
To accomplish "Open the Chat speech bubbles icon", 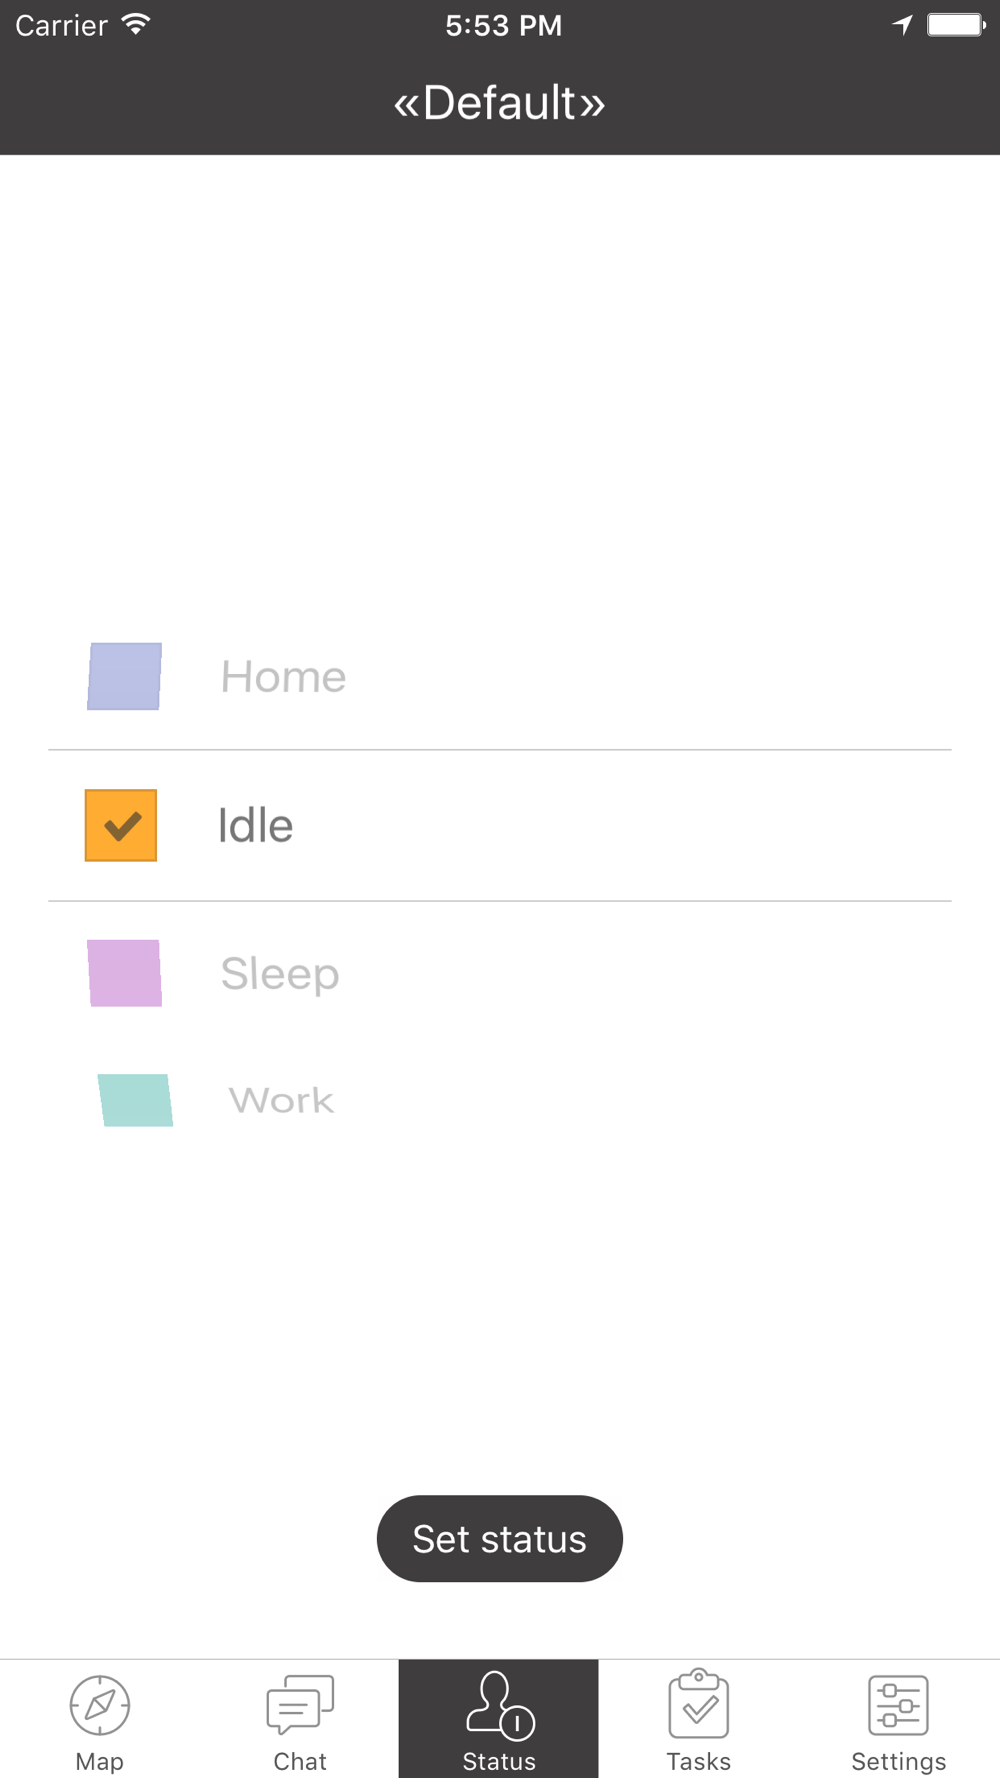I will [300, 1705].
